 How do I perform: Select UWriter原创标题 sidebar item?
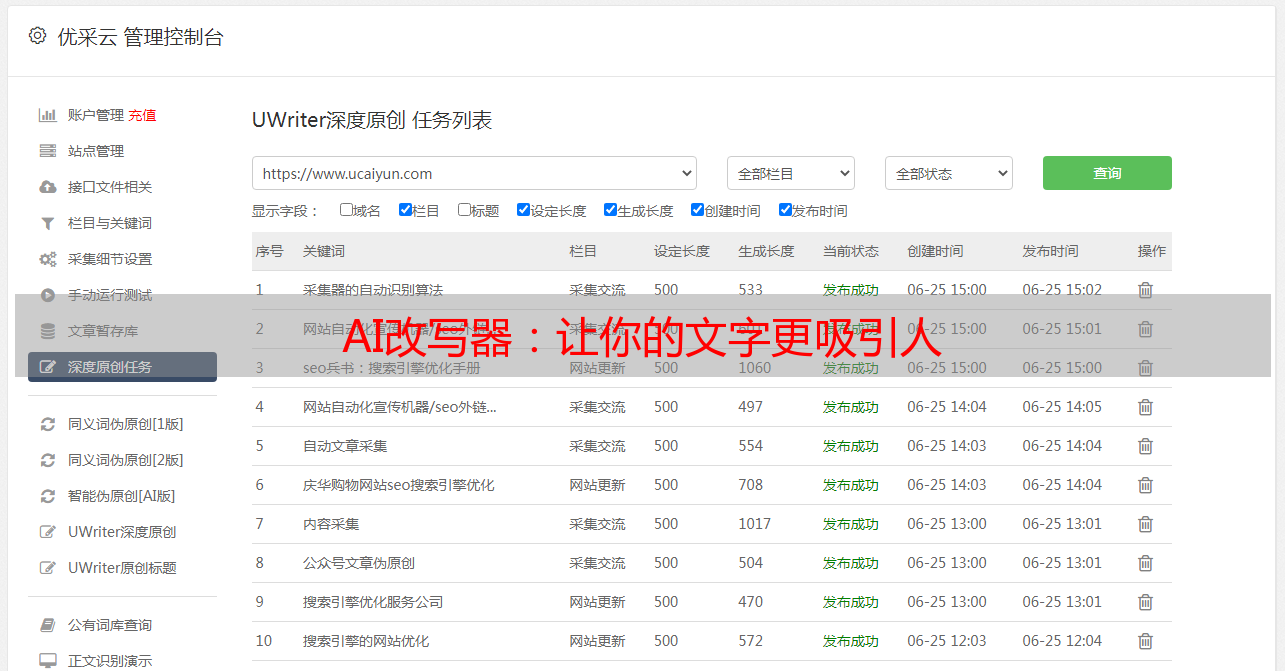122,568
